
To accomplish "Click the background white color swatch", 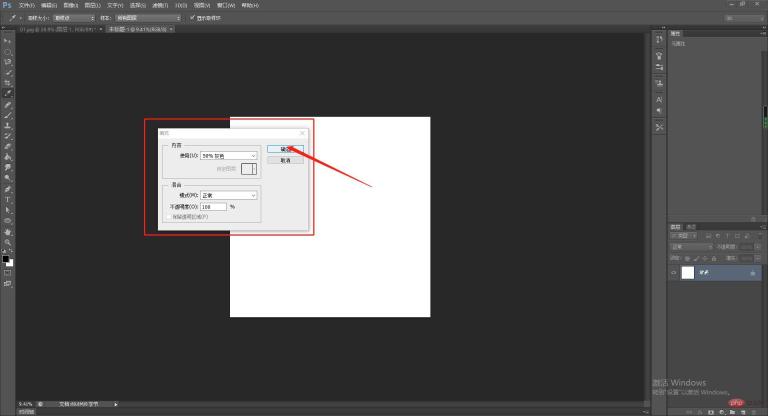I will [10, 263].
